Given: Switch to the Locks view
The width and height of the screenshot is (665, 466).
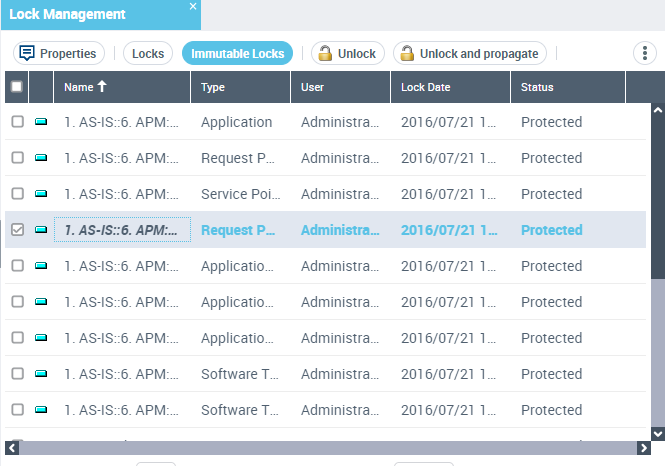Looking at the screenshot, I should tap(148, 53).
